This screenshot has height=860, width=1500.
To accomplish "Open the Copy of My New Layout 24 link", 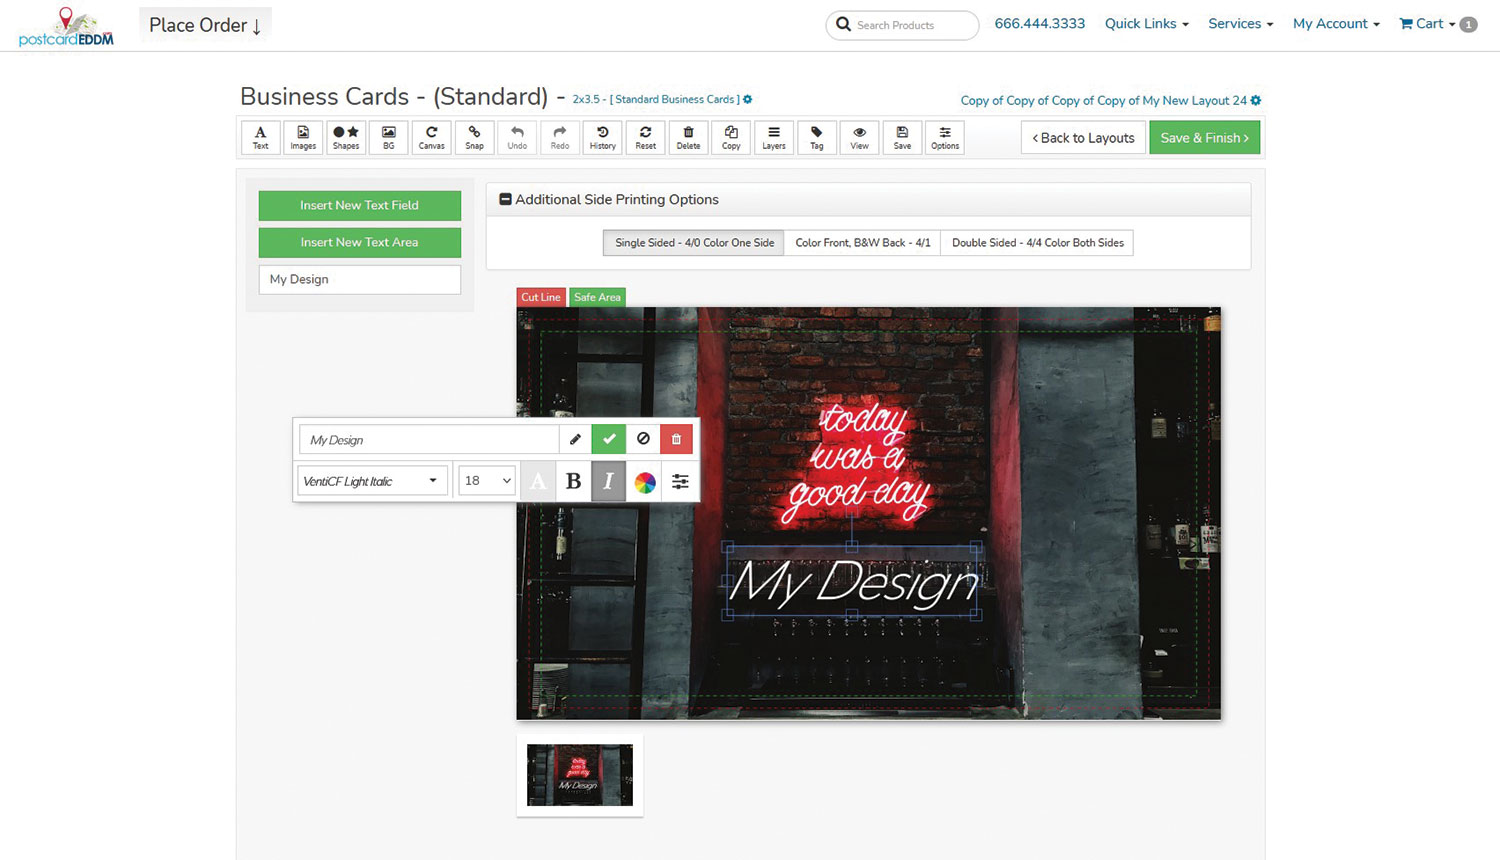I will point(1103,100).
